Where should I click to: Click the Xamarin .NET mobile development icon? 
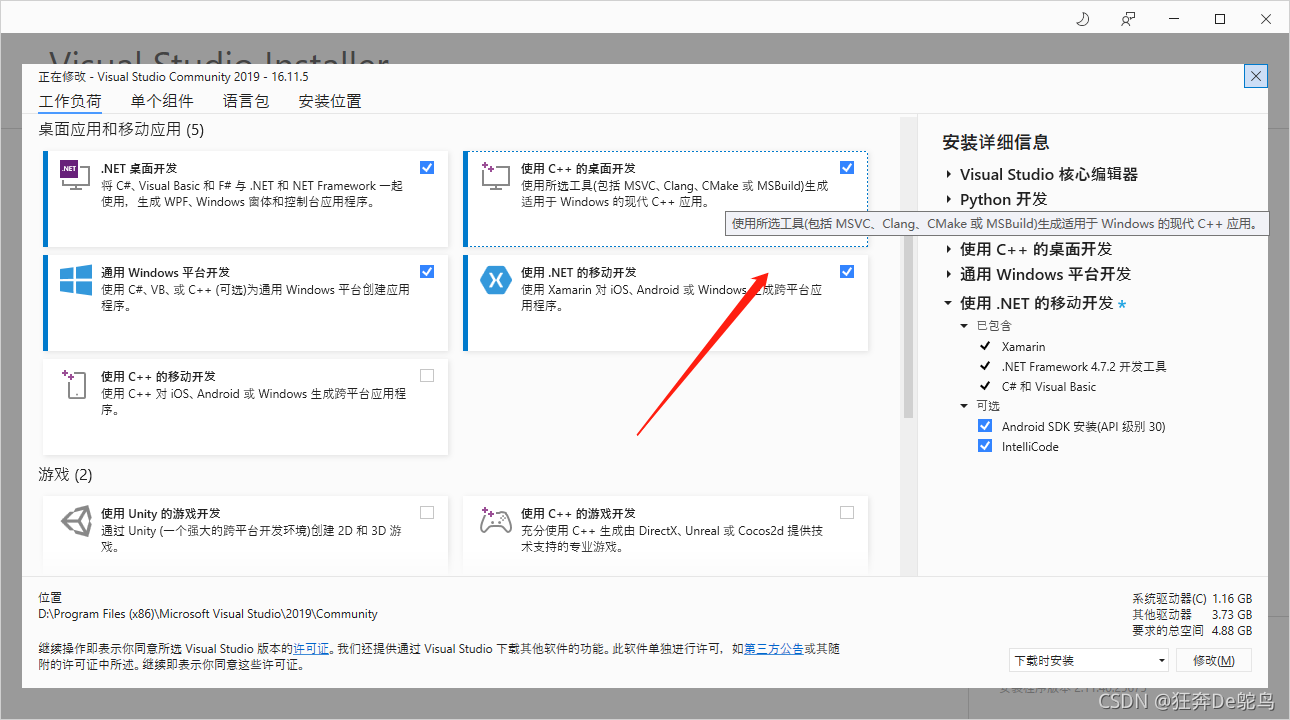(496, 280)
